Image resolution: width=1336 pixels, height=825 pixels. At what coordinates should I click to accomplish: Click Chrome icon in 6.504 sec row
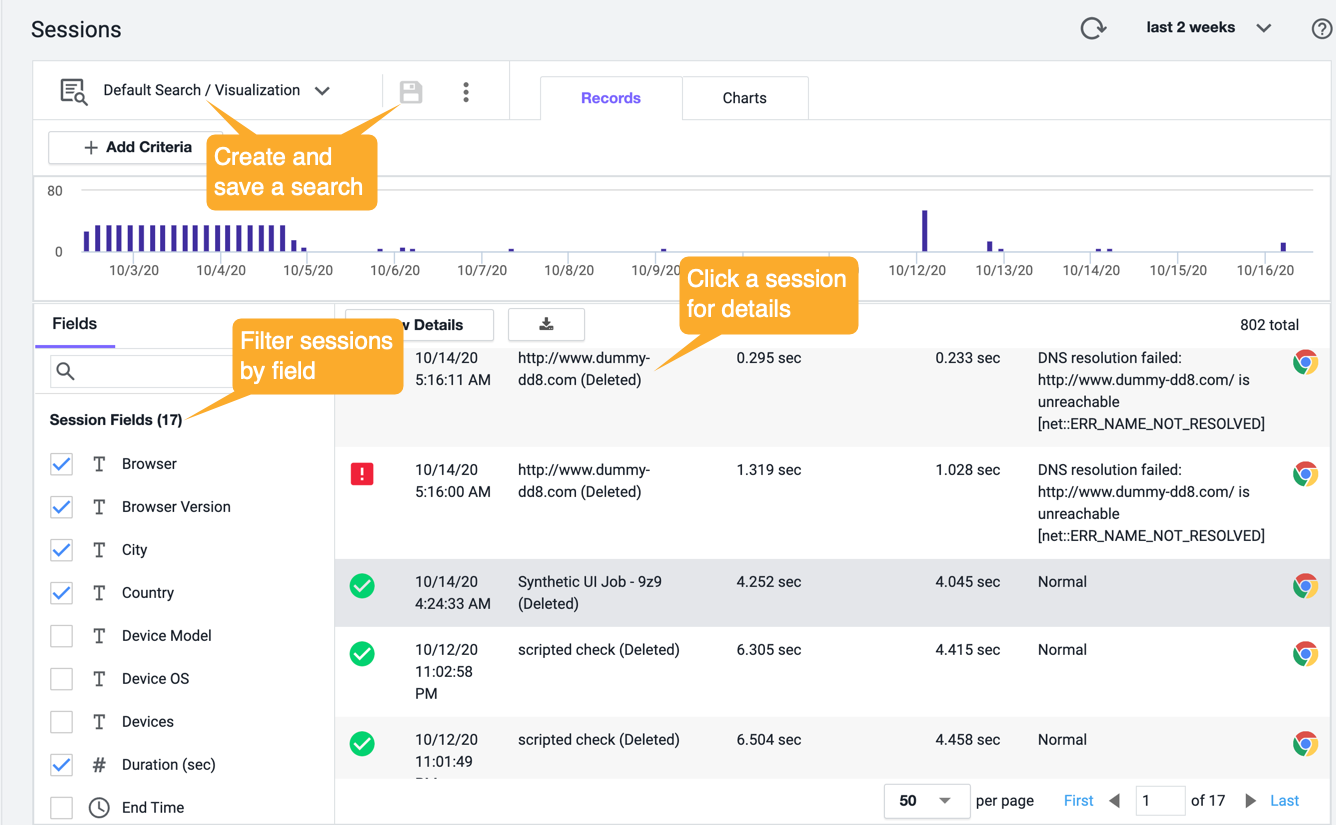click(1305, 744)
